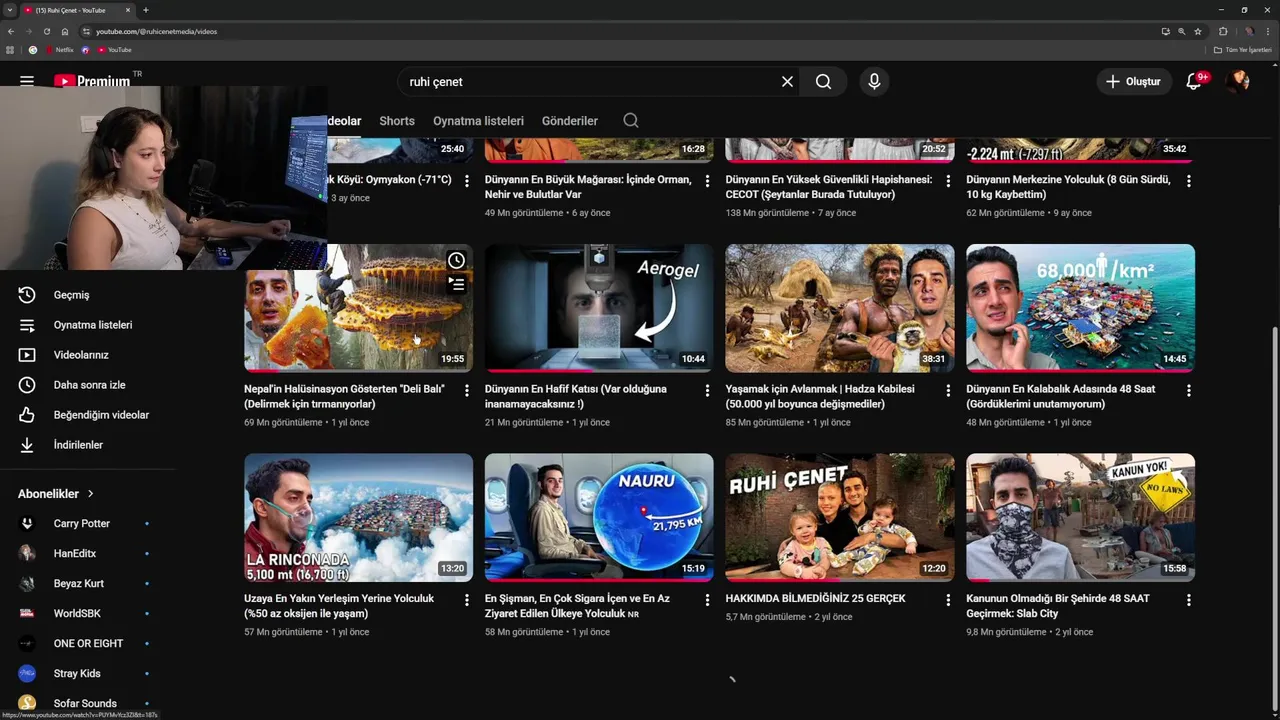Screen dimensions: 1280x720
Task: Play the Hadza tribe video thumbnail
Action: coord(840,308)
